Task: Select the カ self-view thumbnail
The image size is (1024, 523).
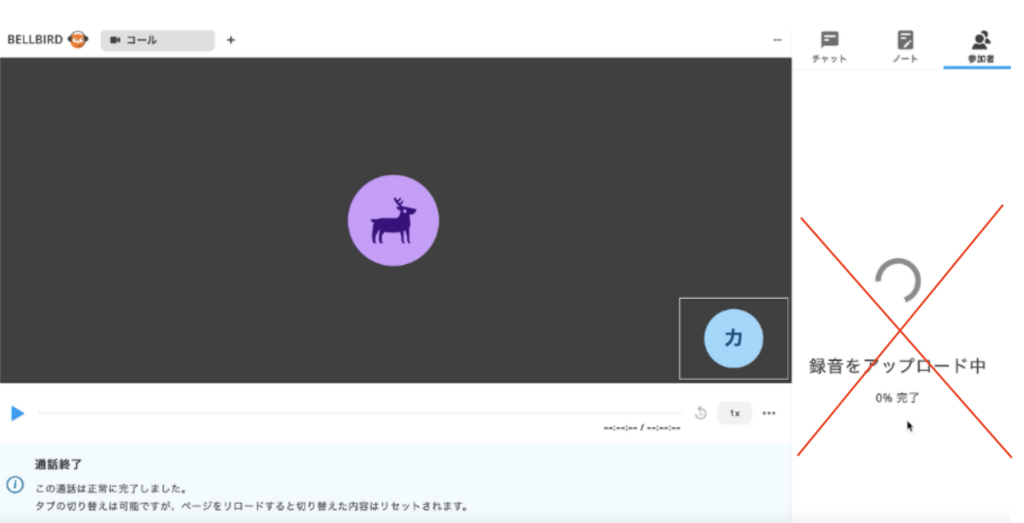Action: point(733,338)
